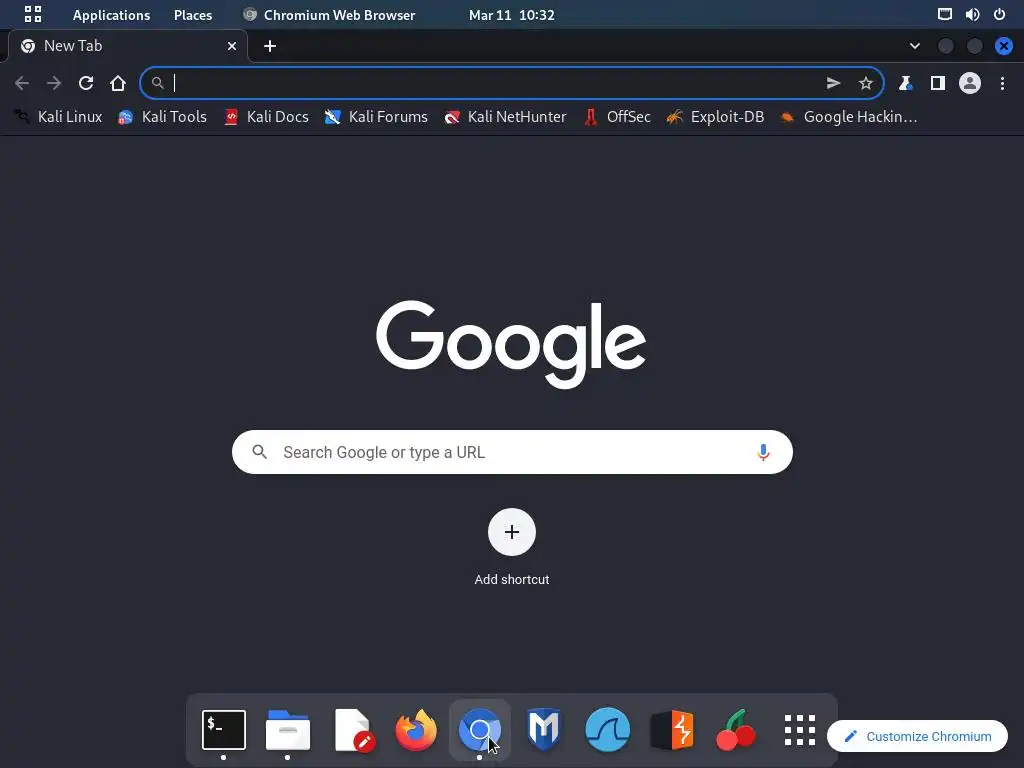Click the Google search box

(512, 452)
